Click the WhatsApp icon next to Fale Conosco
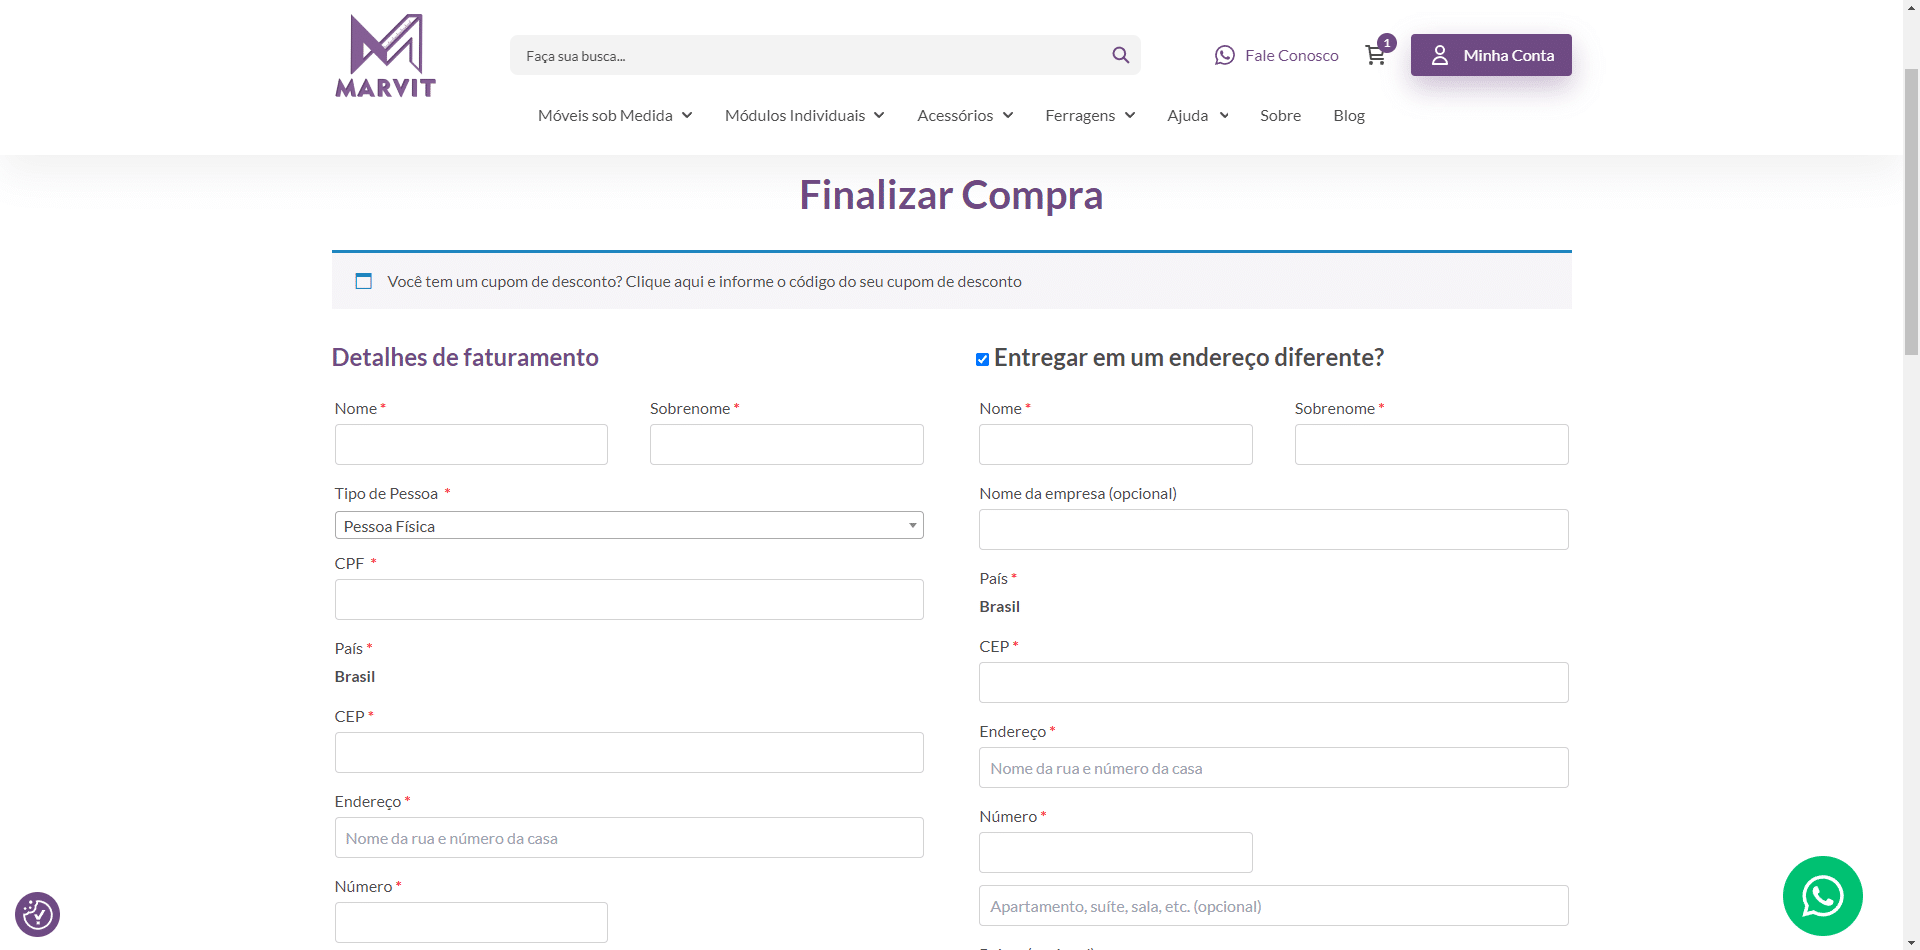This screenshot has height=950, width=1920. (1224, 55)
